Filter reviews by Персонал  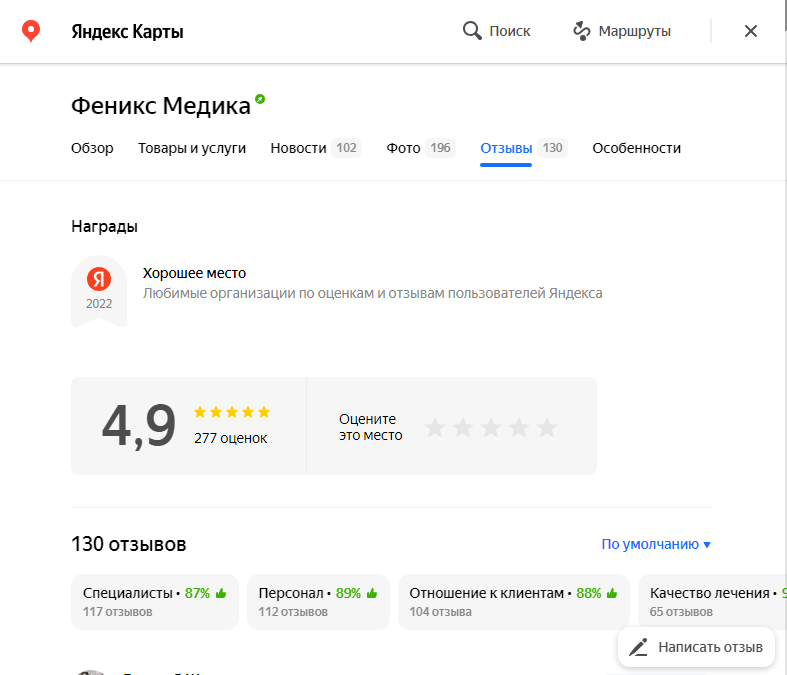point(318,602)
